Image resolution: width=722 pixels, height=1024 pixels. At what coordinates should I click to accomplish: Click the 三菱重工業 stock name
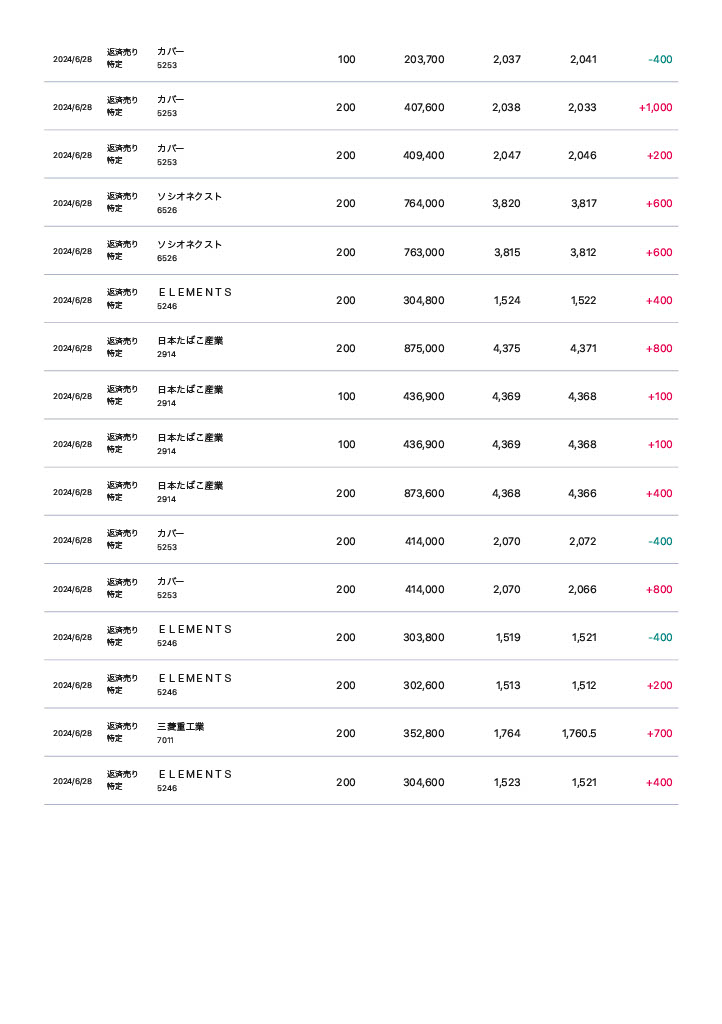pyautogui.click(x=180, y=727)
